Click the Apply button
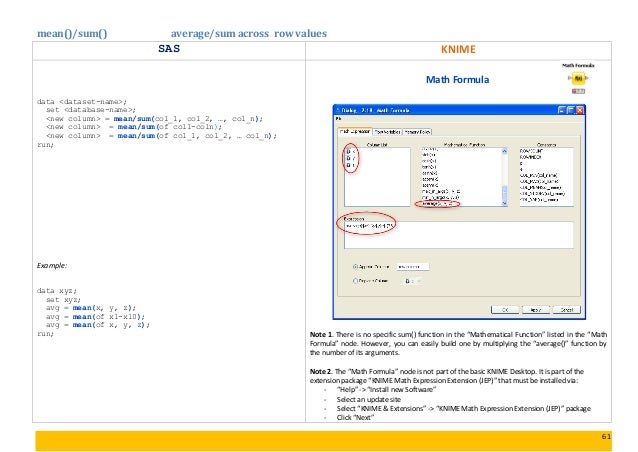Screen dimensions: 638x452 pos(536,310)
